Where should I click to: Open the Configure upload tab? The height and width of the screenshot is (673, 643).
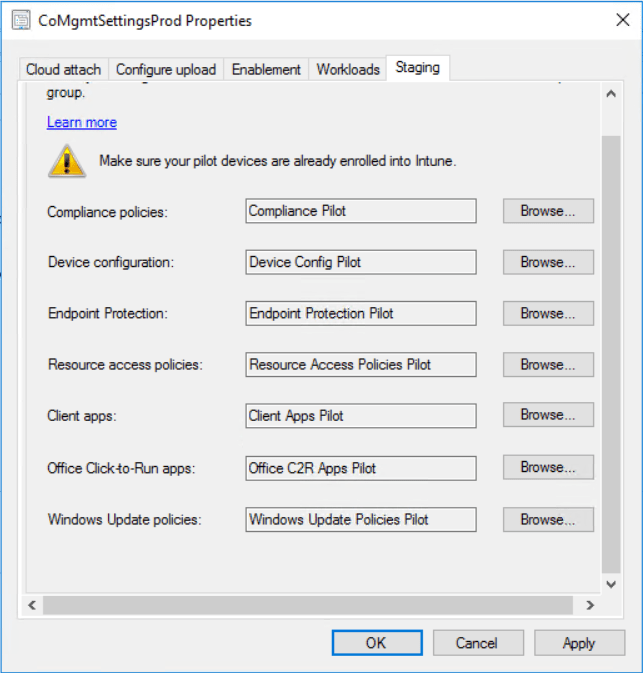pos(166,69)
